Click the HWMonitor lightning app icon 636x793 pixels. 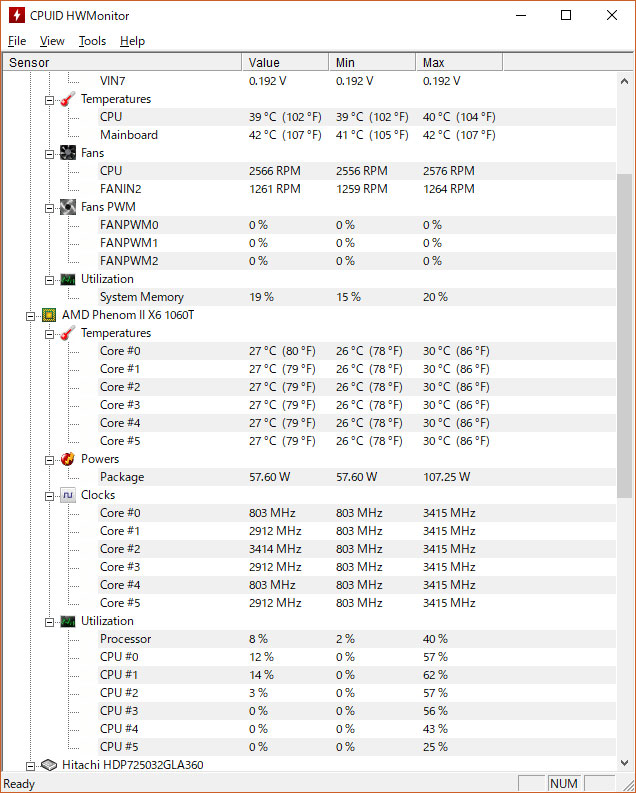[x=17, y=15]
